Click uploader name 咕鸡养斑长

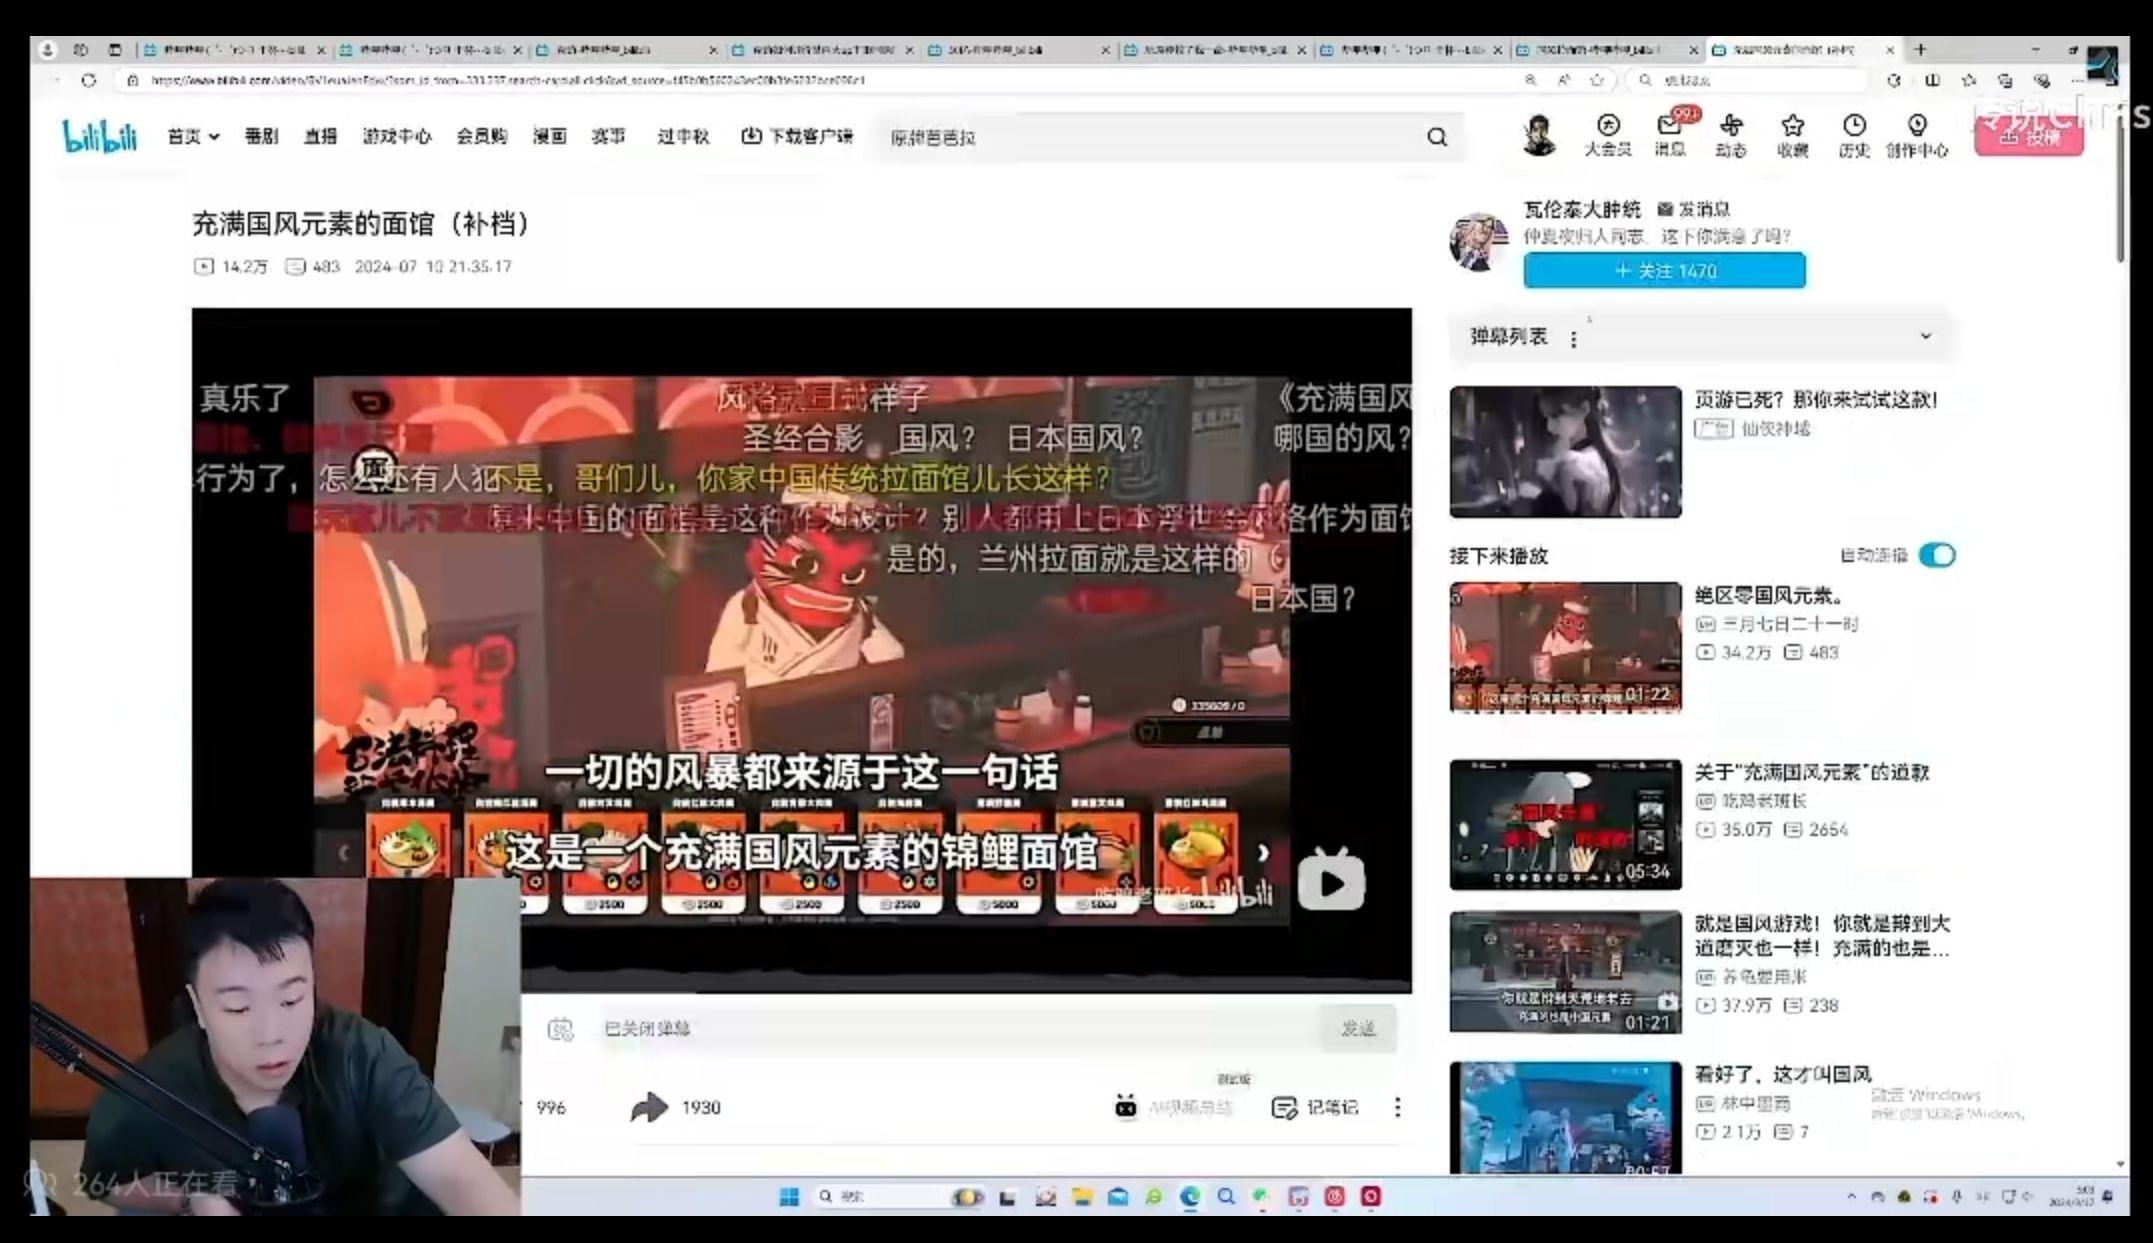(1764, 801)
